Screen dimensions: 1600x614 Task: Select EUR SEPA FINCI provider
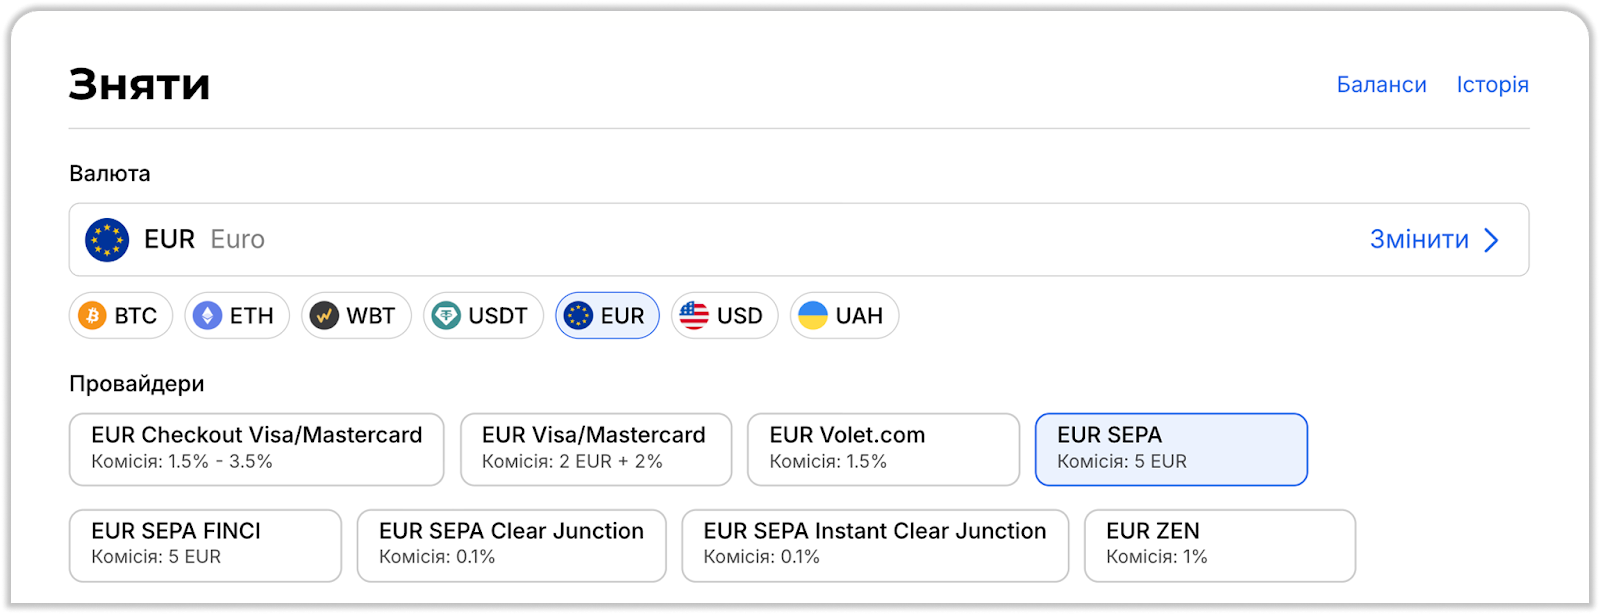(x=205, y=545)
